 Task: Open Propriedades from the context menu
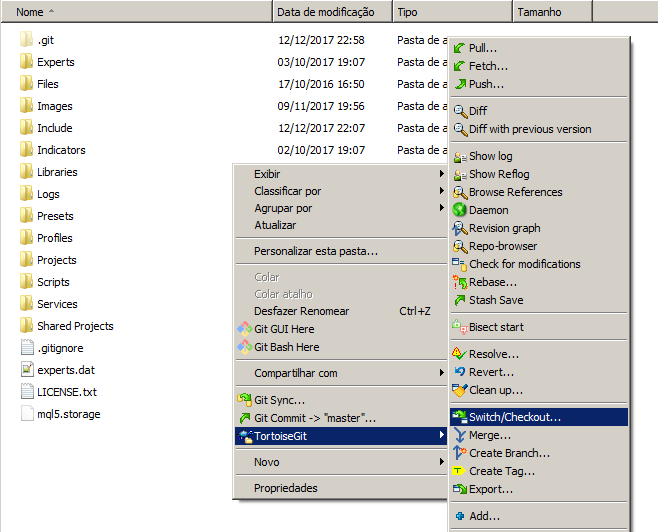341,488
